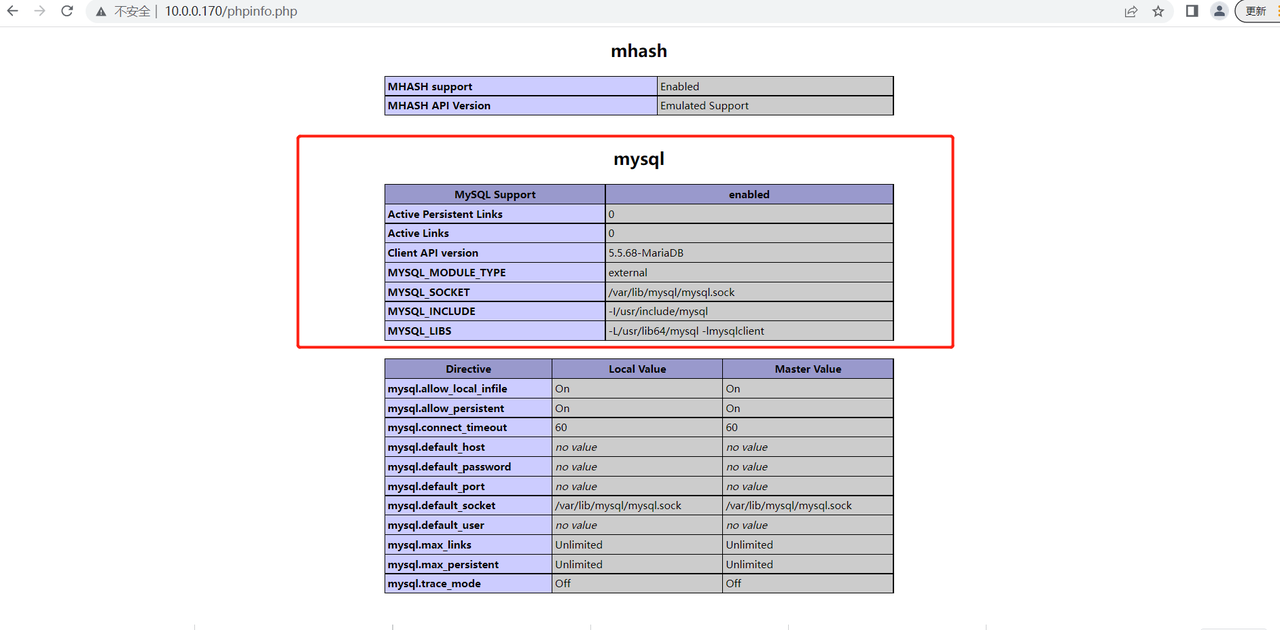Go back to the previous page
Screen dimensions: 1280x630
13,11
